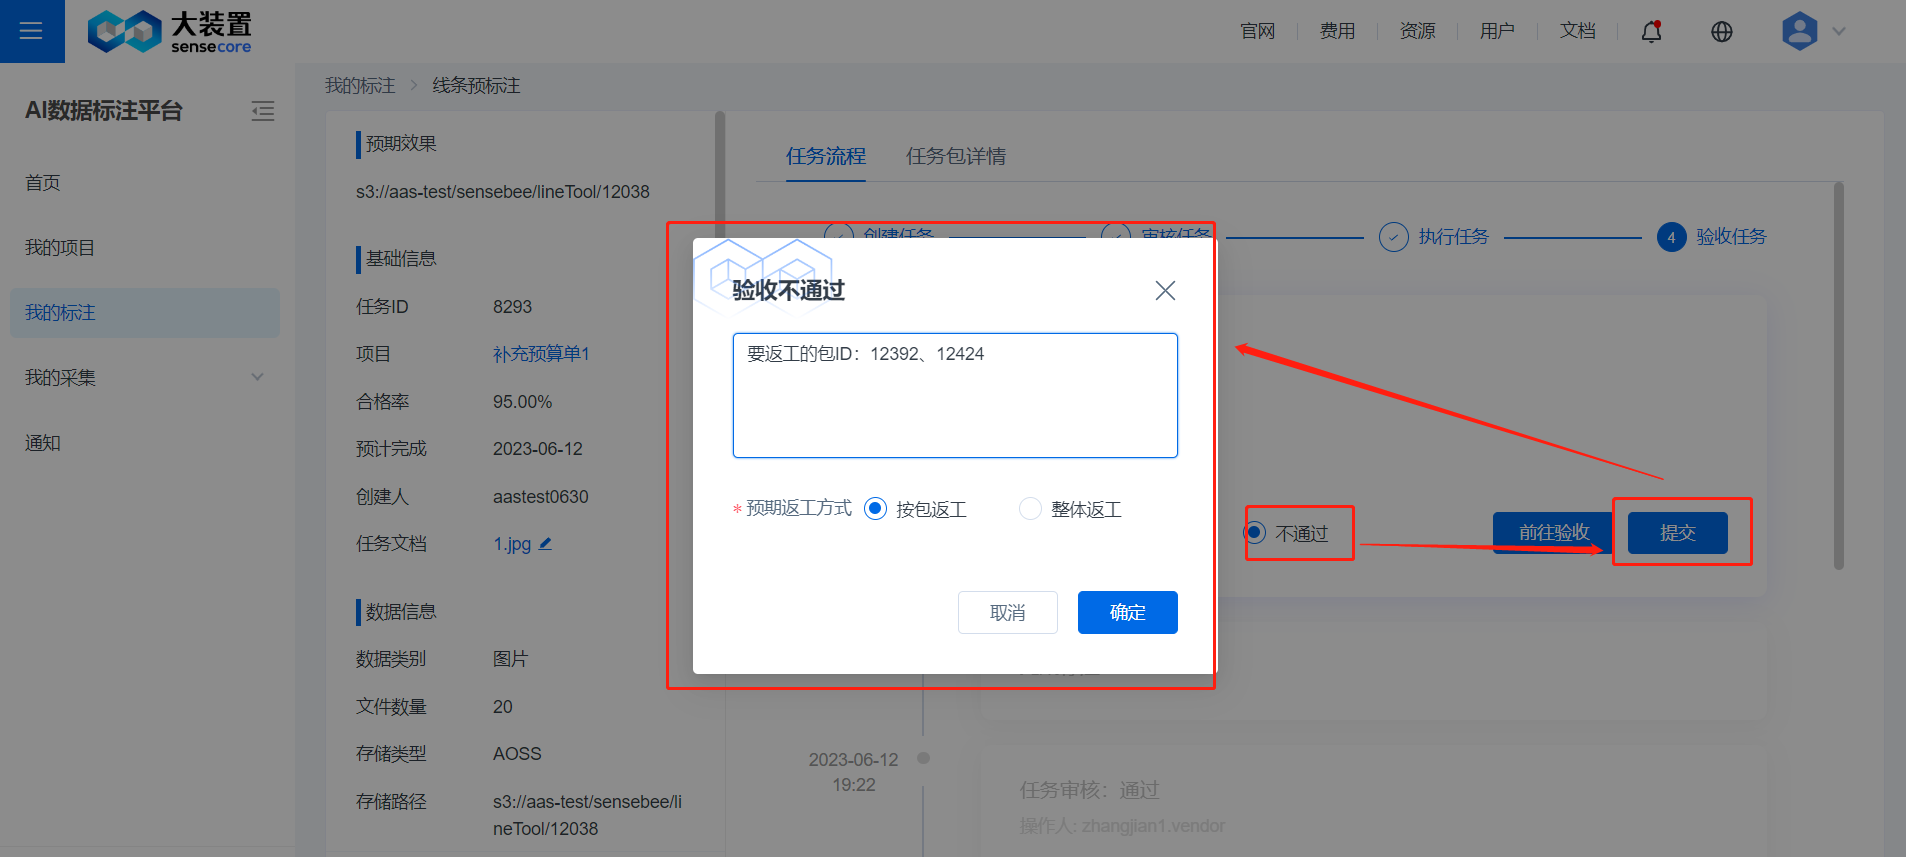Image resolution: width=1906 pixels, height=857 pixels.
Task: Open the 补充预算单1 project link
Action: point(541,354)
